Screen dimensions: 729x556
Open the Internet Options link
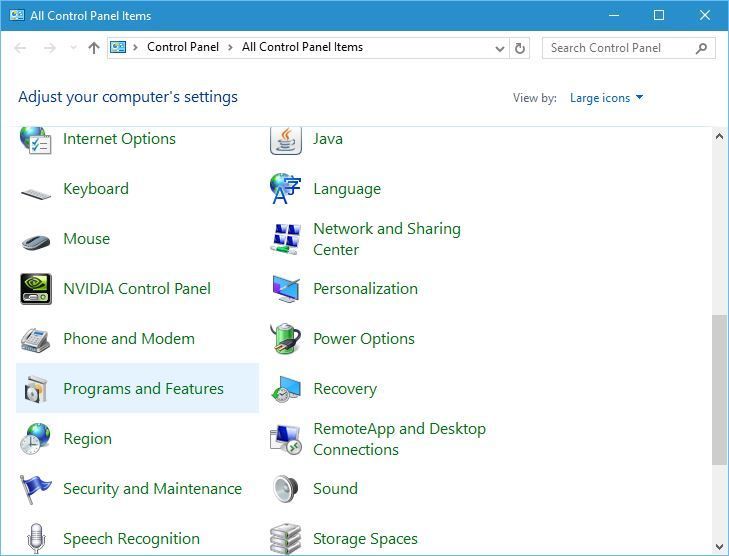coord(119,139)
